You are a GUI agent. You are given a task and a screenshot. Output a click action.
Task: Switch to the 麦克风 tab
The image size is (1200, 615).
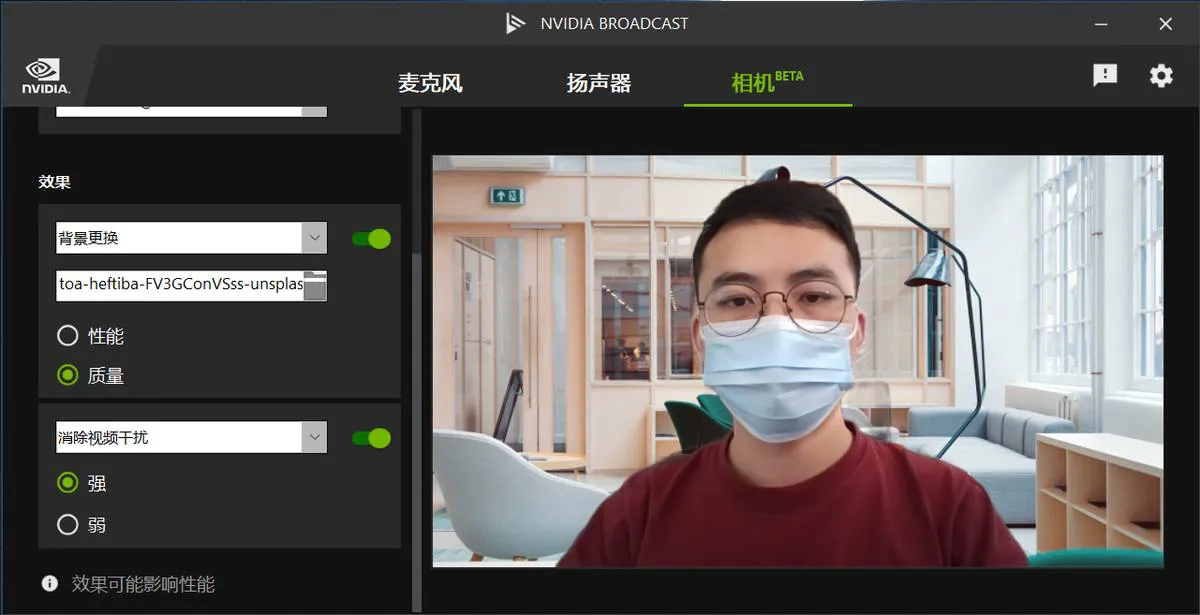[430, 83]
